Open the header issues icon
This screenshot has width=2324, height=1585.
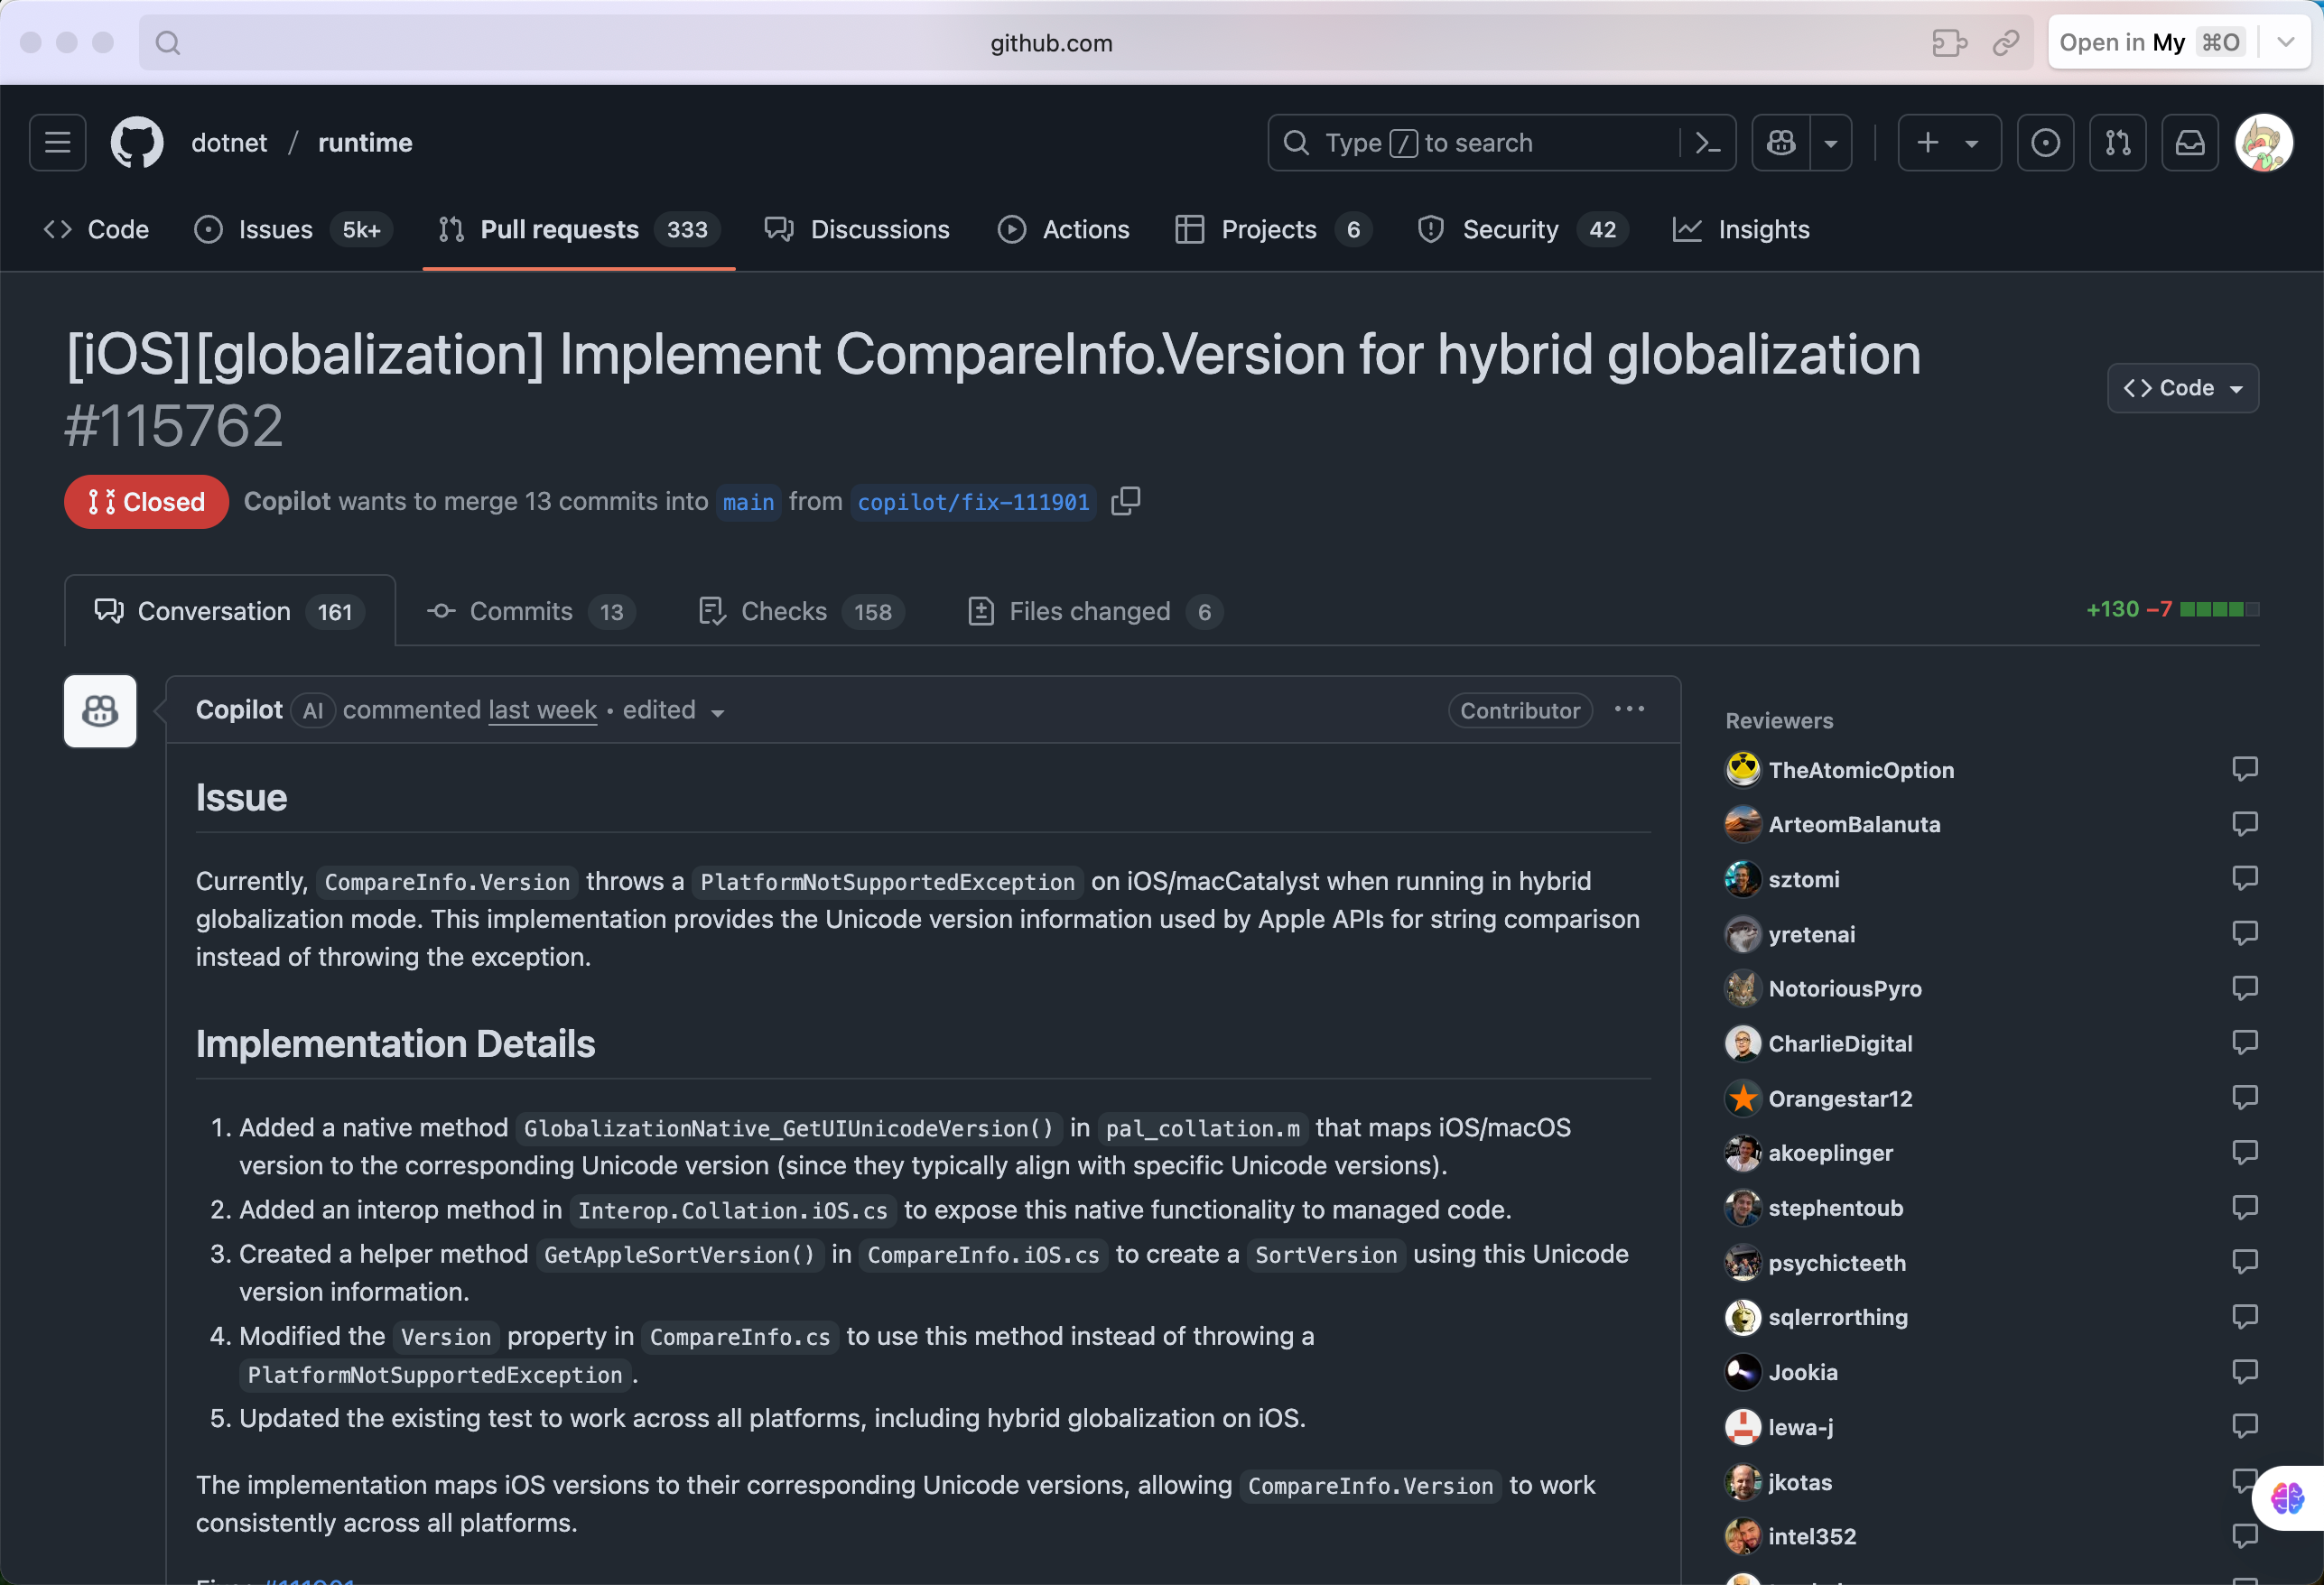pos(2045,143)
